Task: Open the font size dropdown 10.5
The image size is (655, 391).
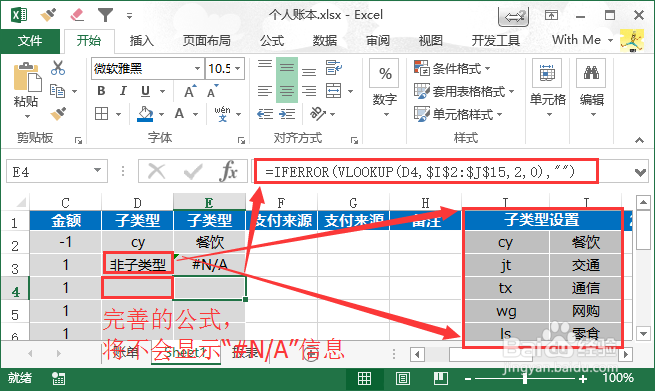Action: (238, 68)
